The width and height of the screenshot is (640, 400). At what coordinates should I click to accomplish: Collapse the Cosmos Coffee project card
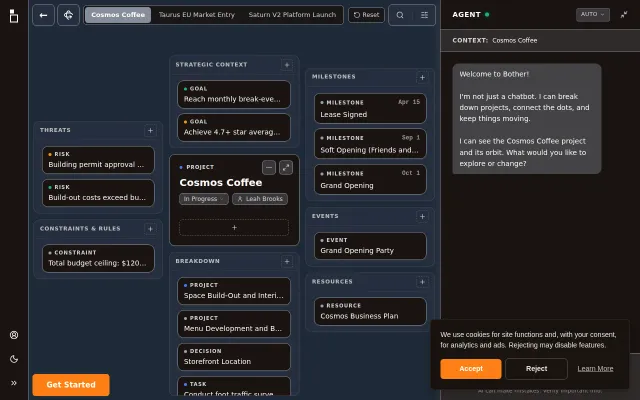tap(269, 167)
